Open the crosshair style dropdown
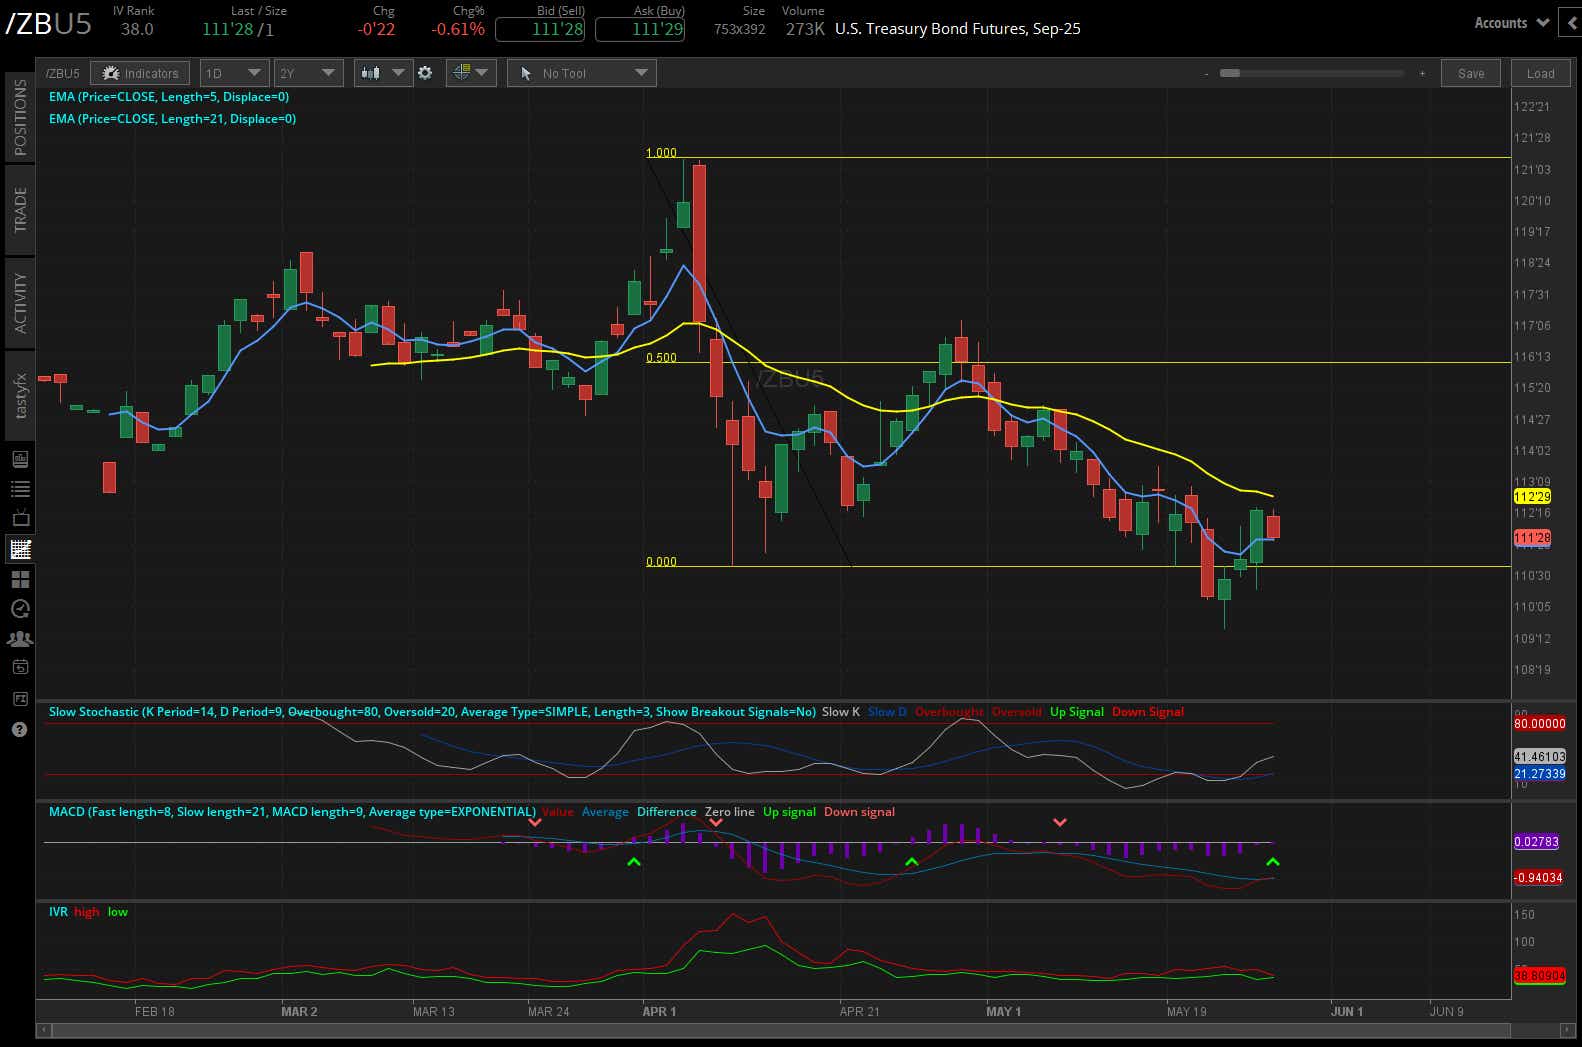The height and width of the screenshot is (1047, 1582). point(471,73)
